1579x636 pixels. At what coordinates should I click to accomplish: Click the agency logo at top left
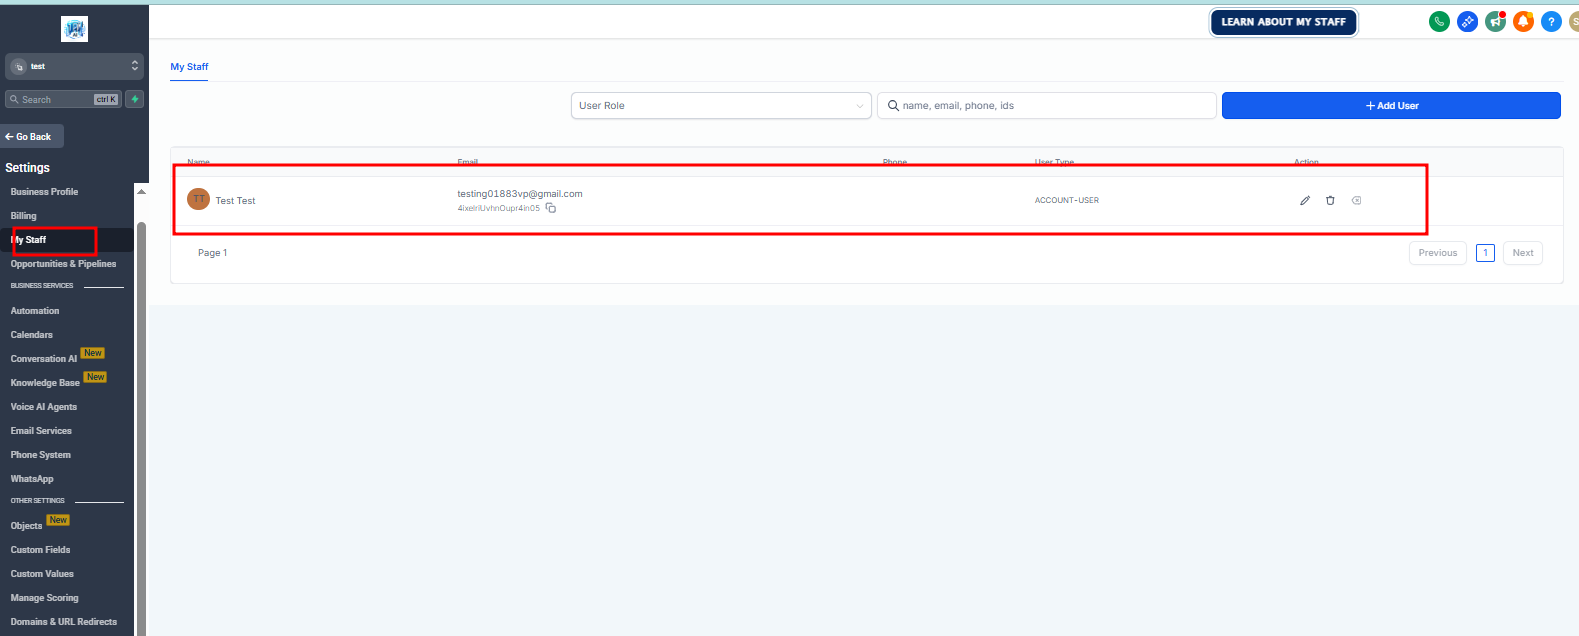74,29
